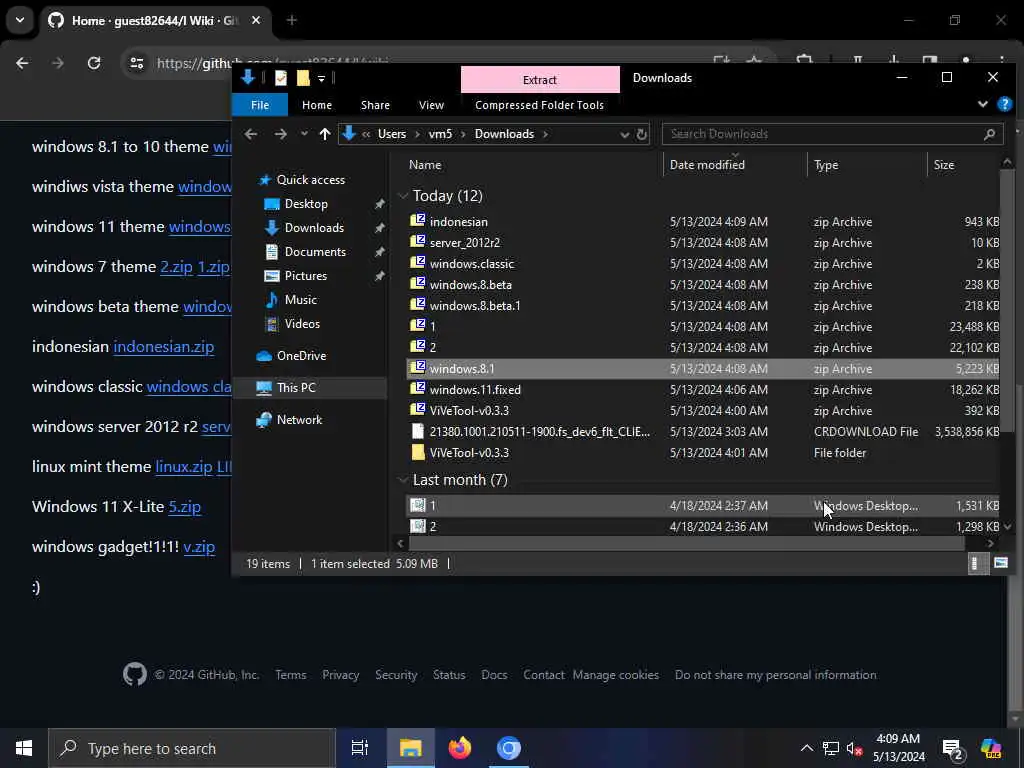
Task: Open Compressed Folder Tools tab
Action: pos(539,105)
